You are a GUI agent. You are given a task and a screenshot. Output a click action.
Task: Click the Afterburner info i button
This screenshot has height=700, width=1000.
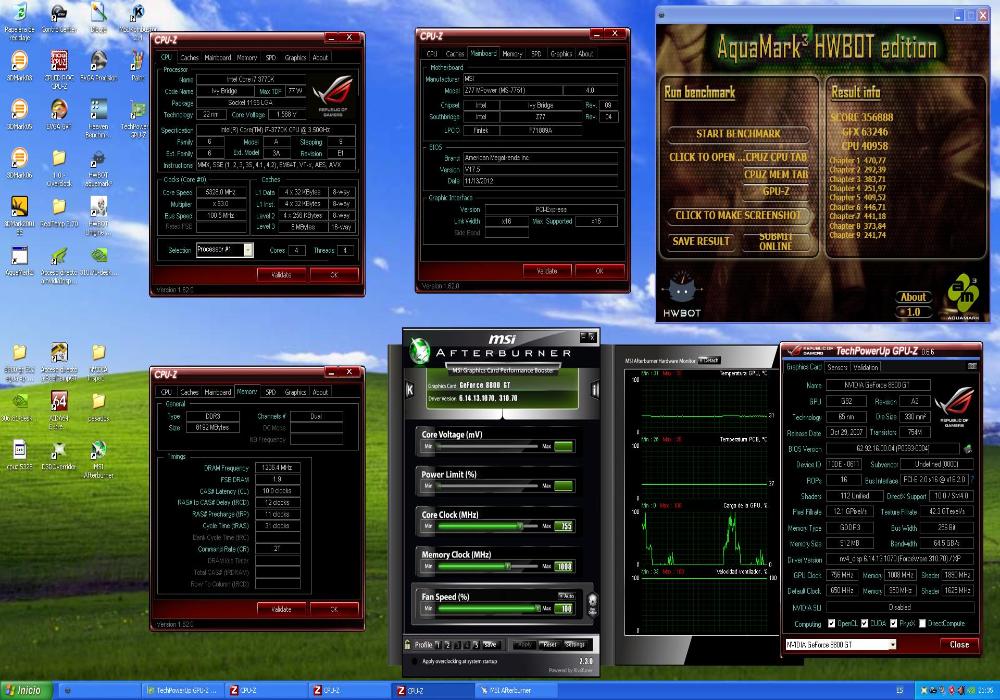pyautogui.click(x=595, y=390)
